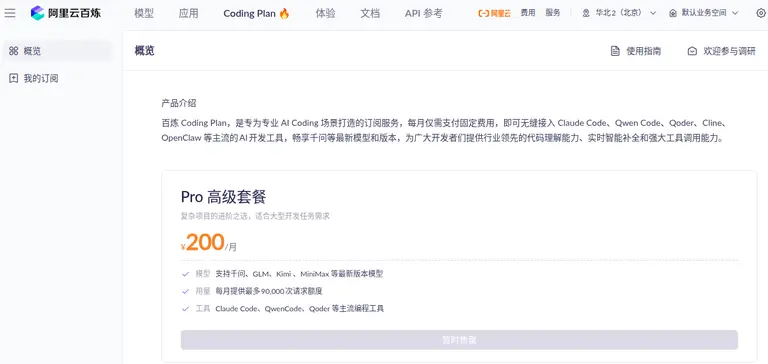
Task: Click the 支持千问、GLM、Kimi、MiniMax text
Action: (299, 274)
